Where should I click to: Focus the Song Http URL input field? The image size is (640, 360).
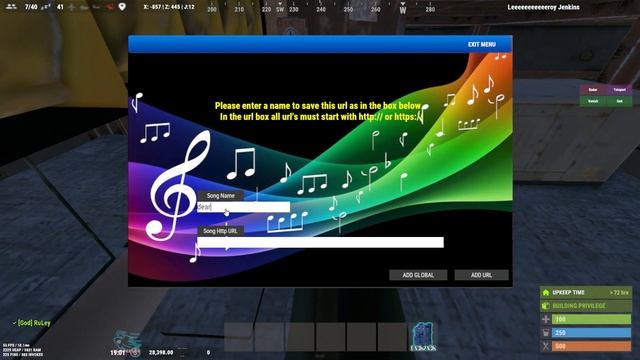tap(320, 242)
